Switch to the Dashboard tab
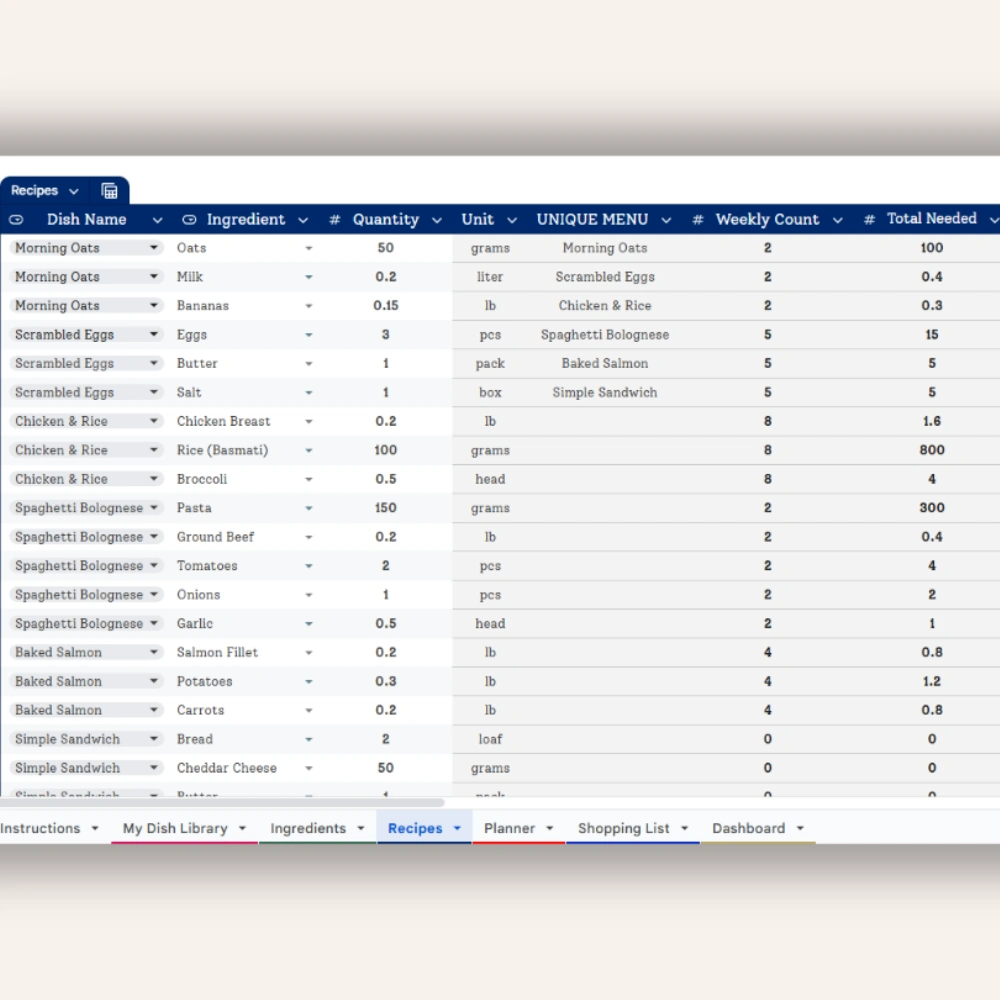This screenshot has width=1000, height=1000. pyautogui.click(x=750, y=828)
